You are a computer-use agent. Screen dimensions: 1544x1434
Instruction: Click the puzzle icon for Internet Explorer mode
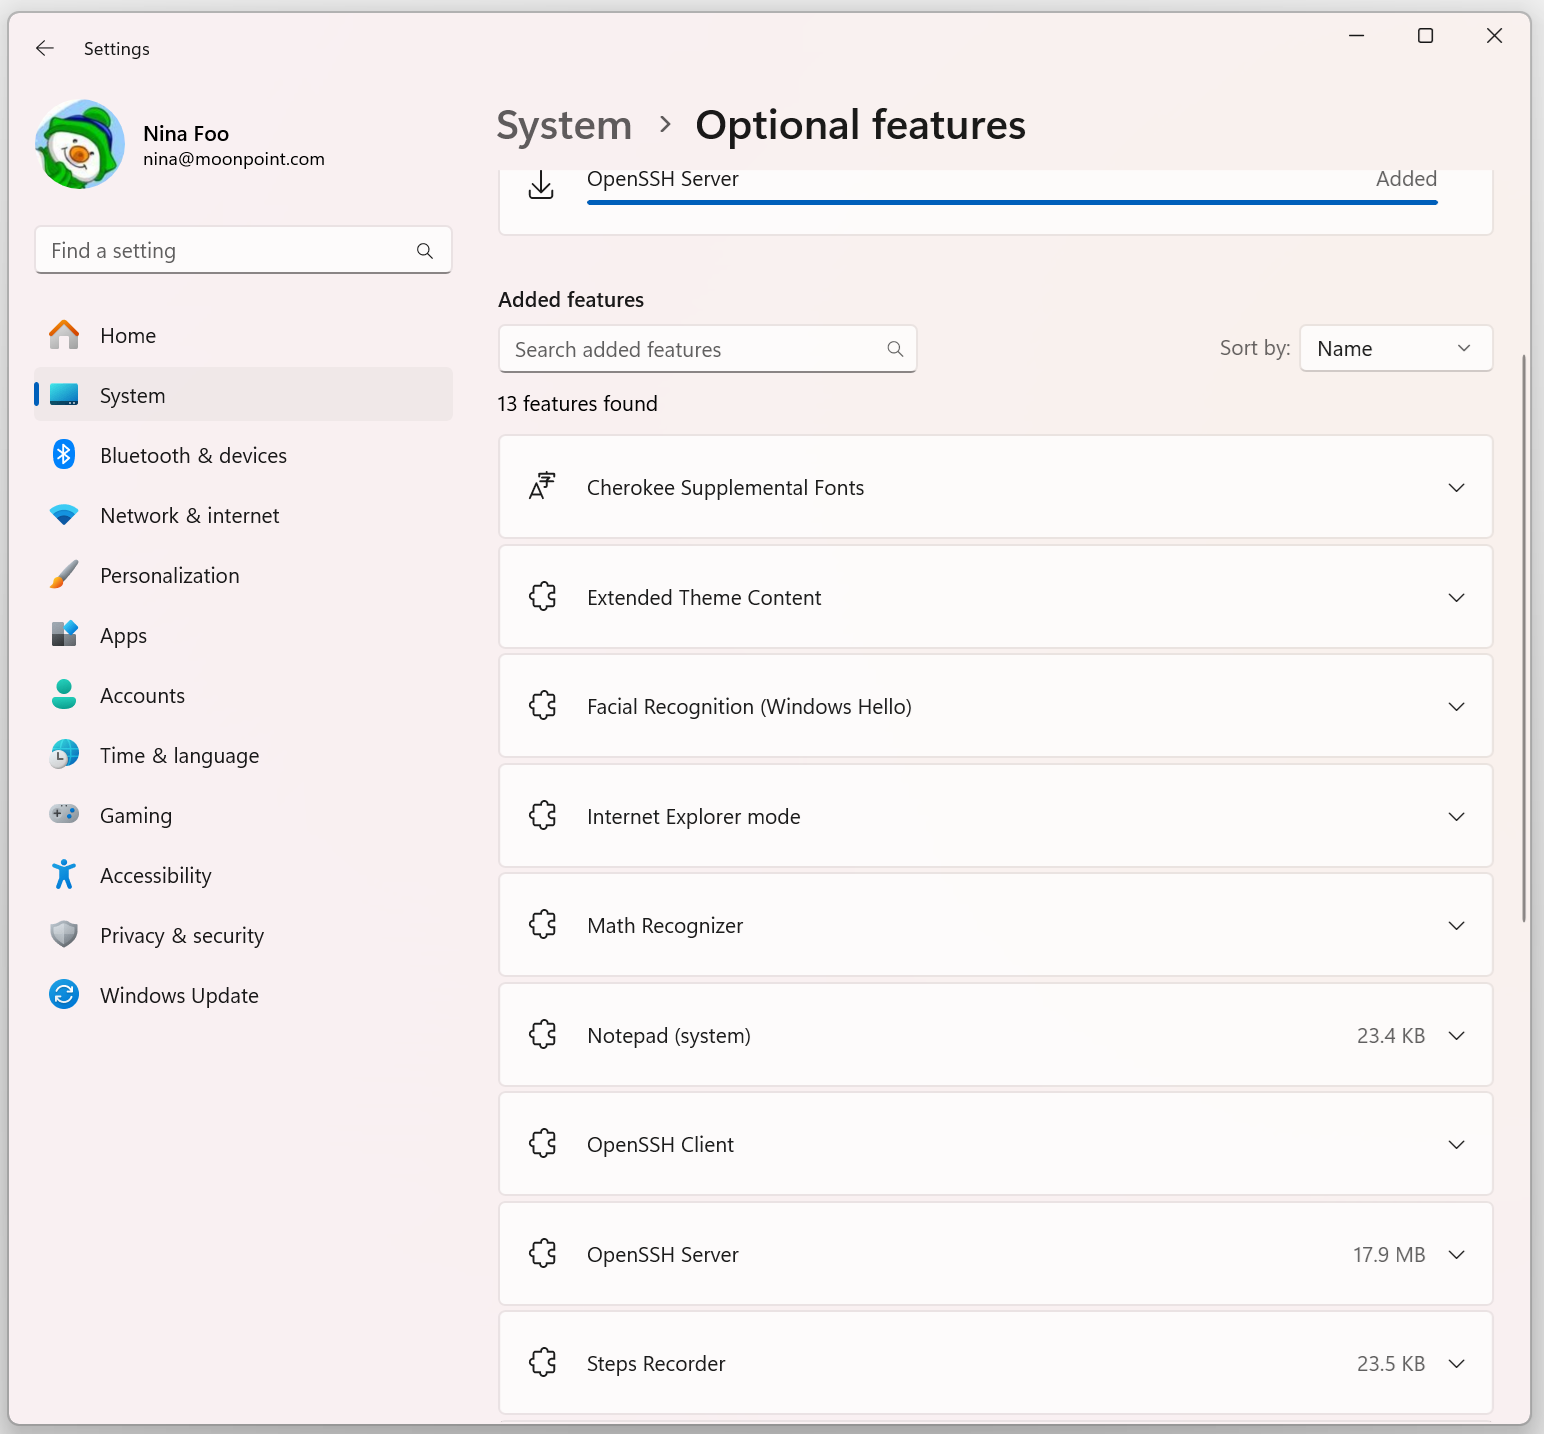point(543,816)
